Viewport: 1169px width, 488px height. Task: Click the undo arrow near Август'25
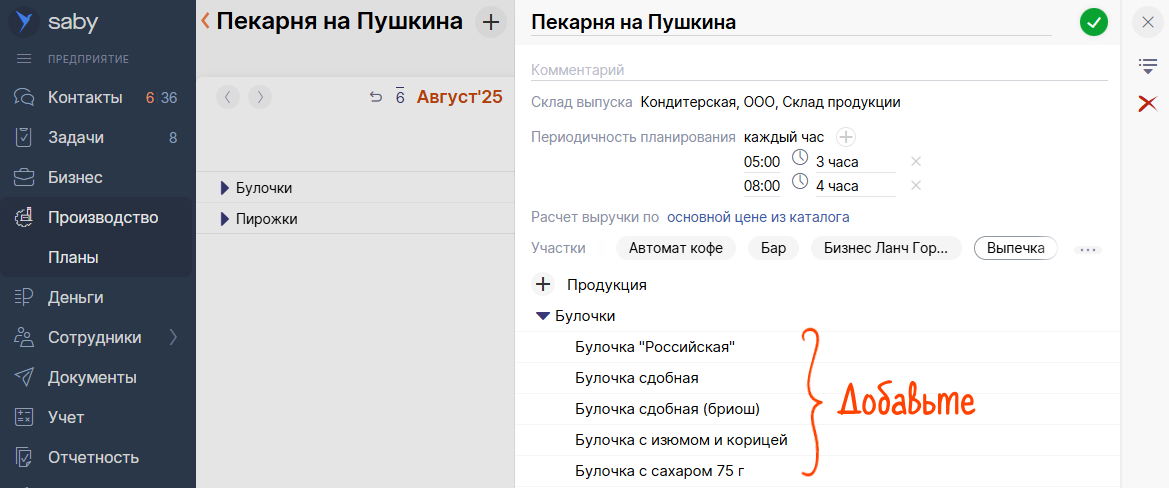[x=375, y=97]
